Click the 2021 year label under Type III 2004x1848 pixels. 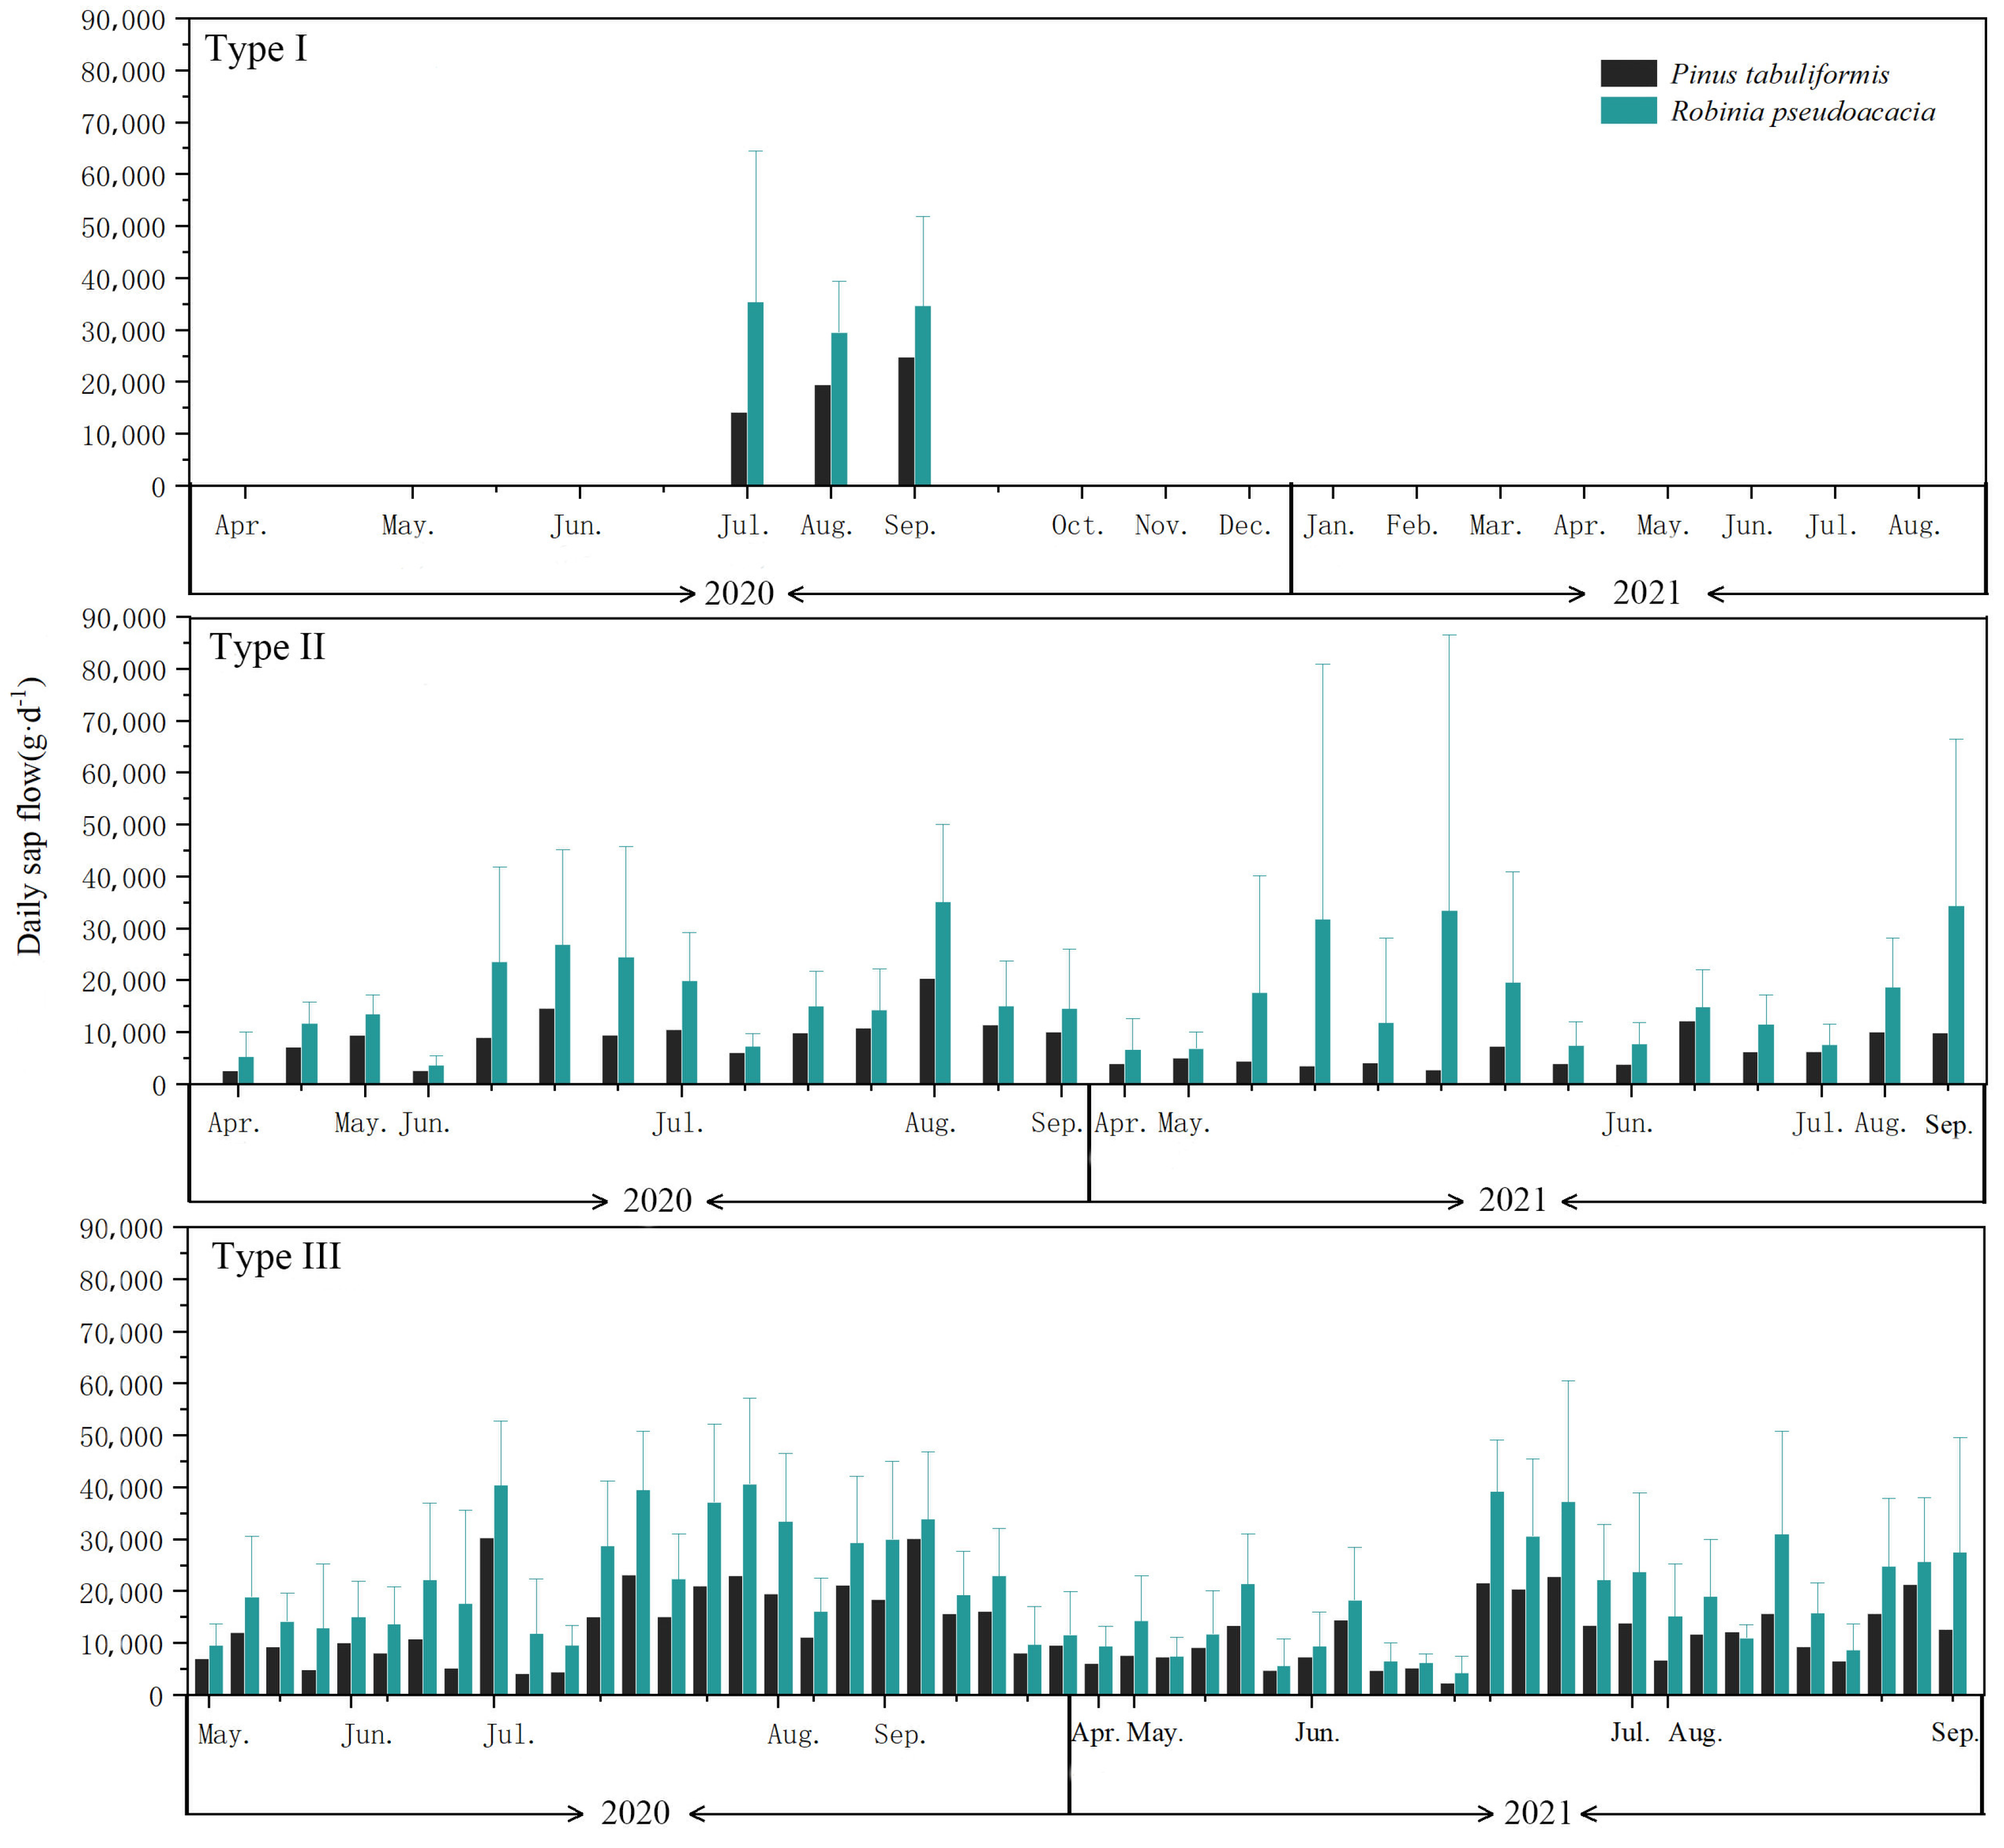[1537, 1812]
